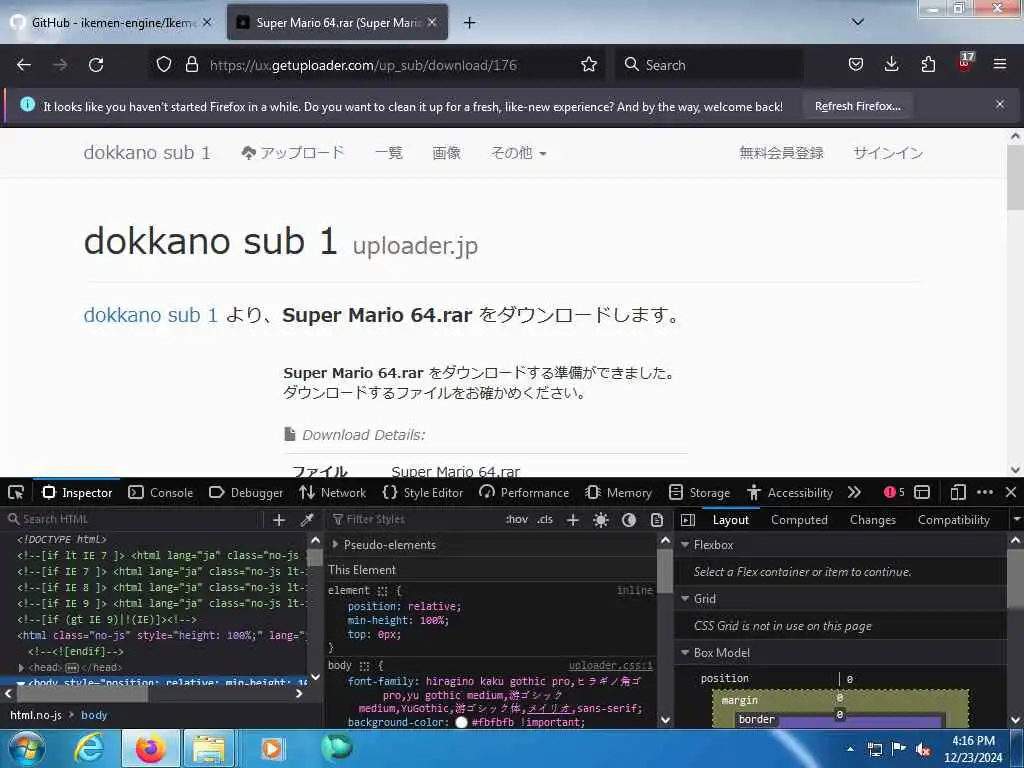The width and height of the screenshot is (1024, 768).
Task: Toggle light color scheme simulation
Action: (601, 520)
